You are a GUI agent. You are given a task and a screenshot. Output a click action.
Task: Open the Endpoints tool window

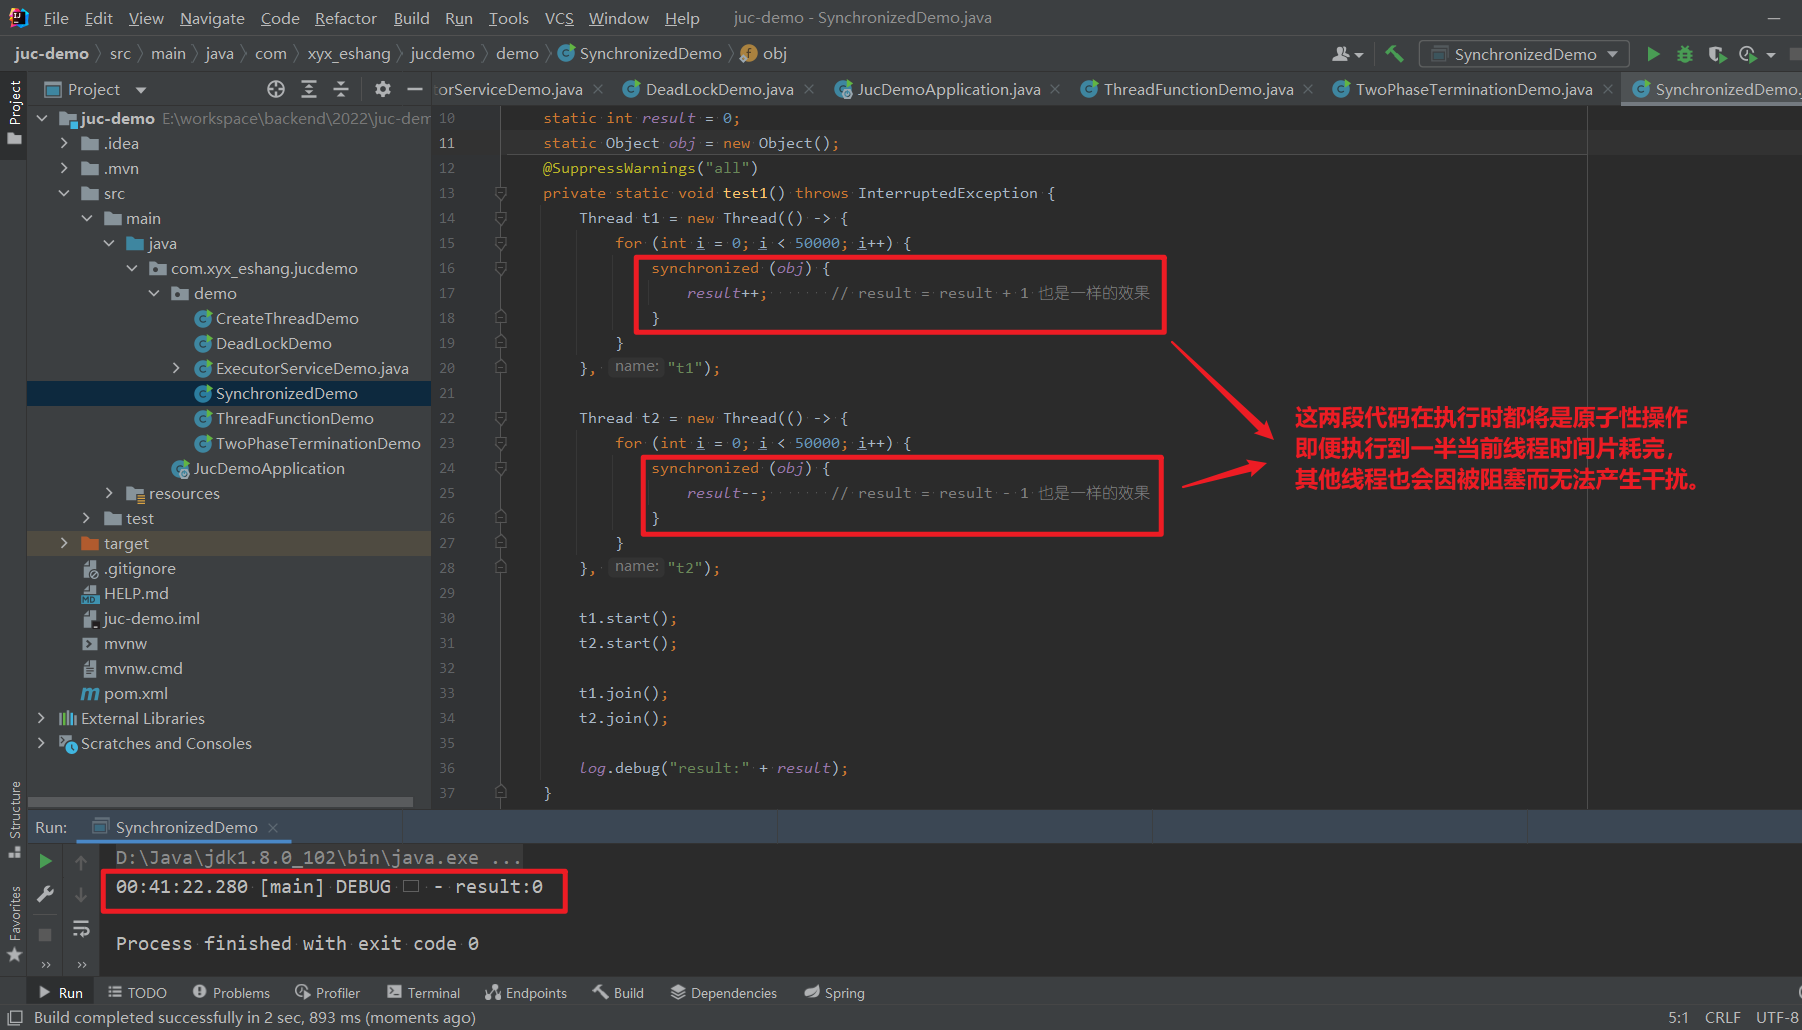[526, 993]
